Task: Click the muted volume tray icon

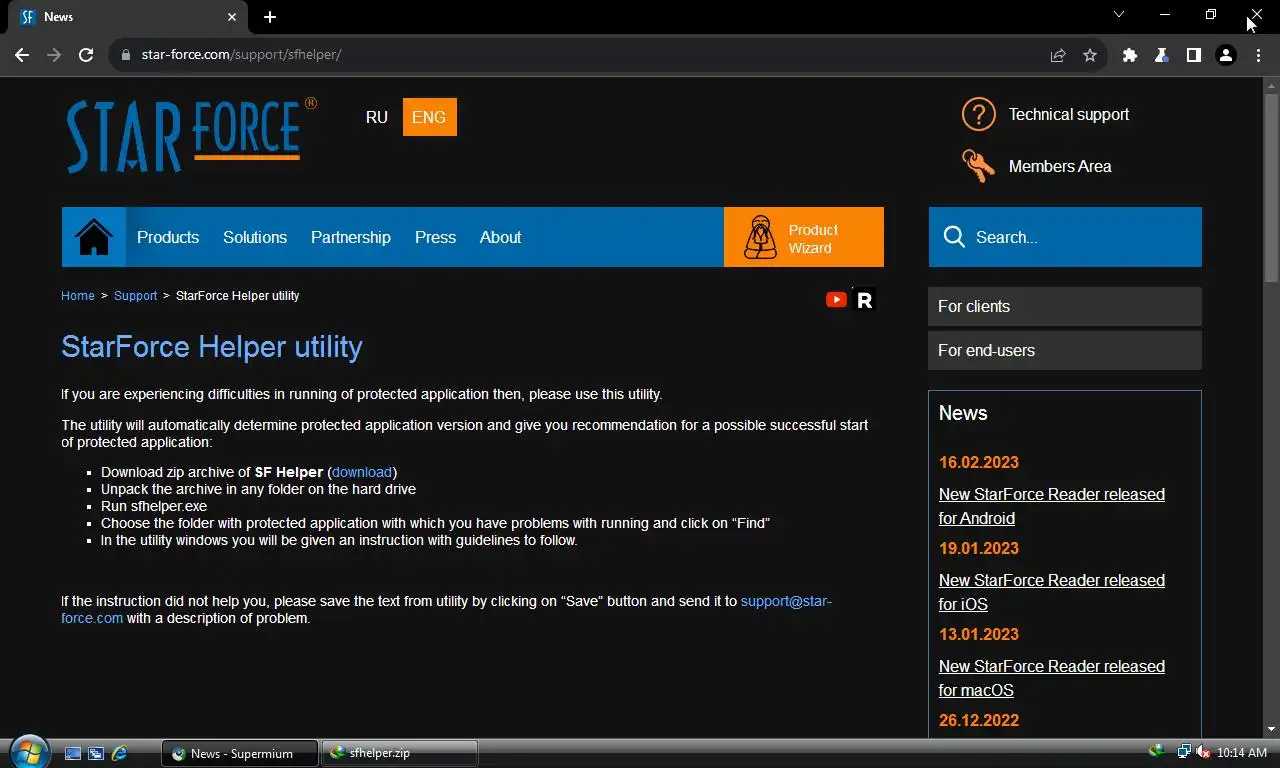Action: click(x=1203, y=752)
